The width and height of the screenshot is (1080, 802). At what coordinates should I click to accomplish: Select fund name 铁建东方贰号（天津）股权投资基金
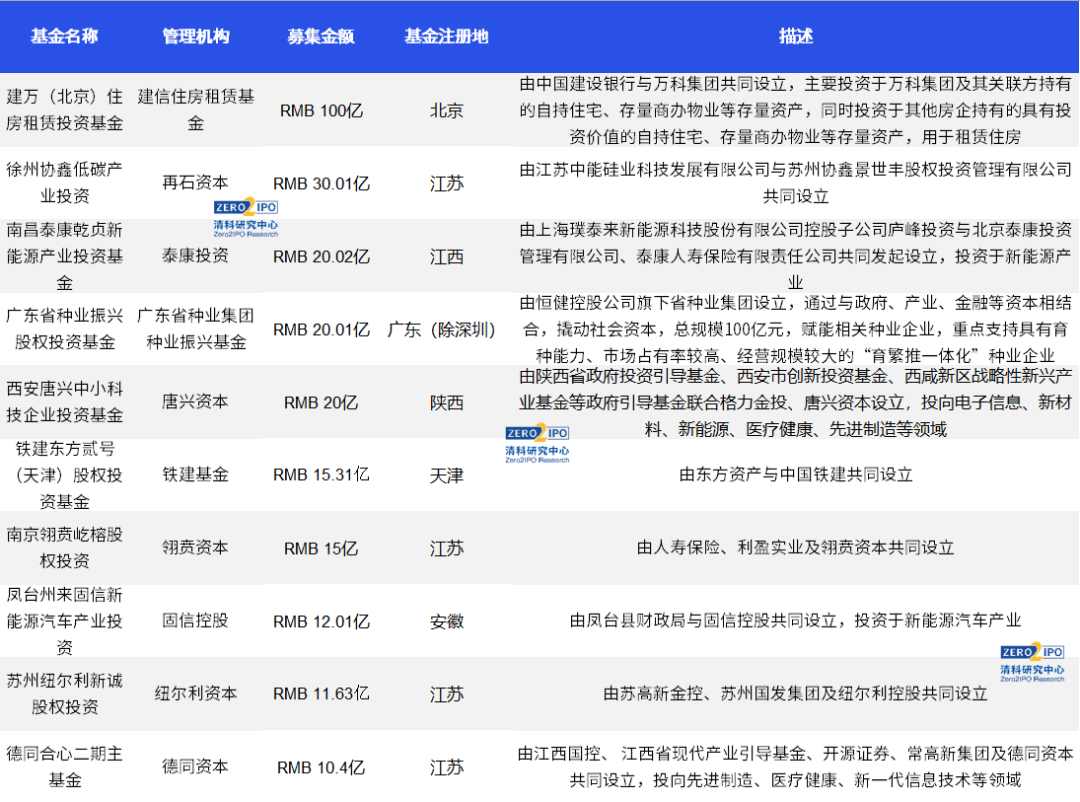click(x=64, y=475)
